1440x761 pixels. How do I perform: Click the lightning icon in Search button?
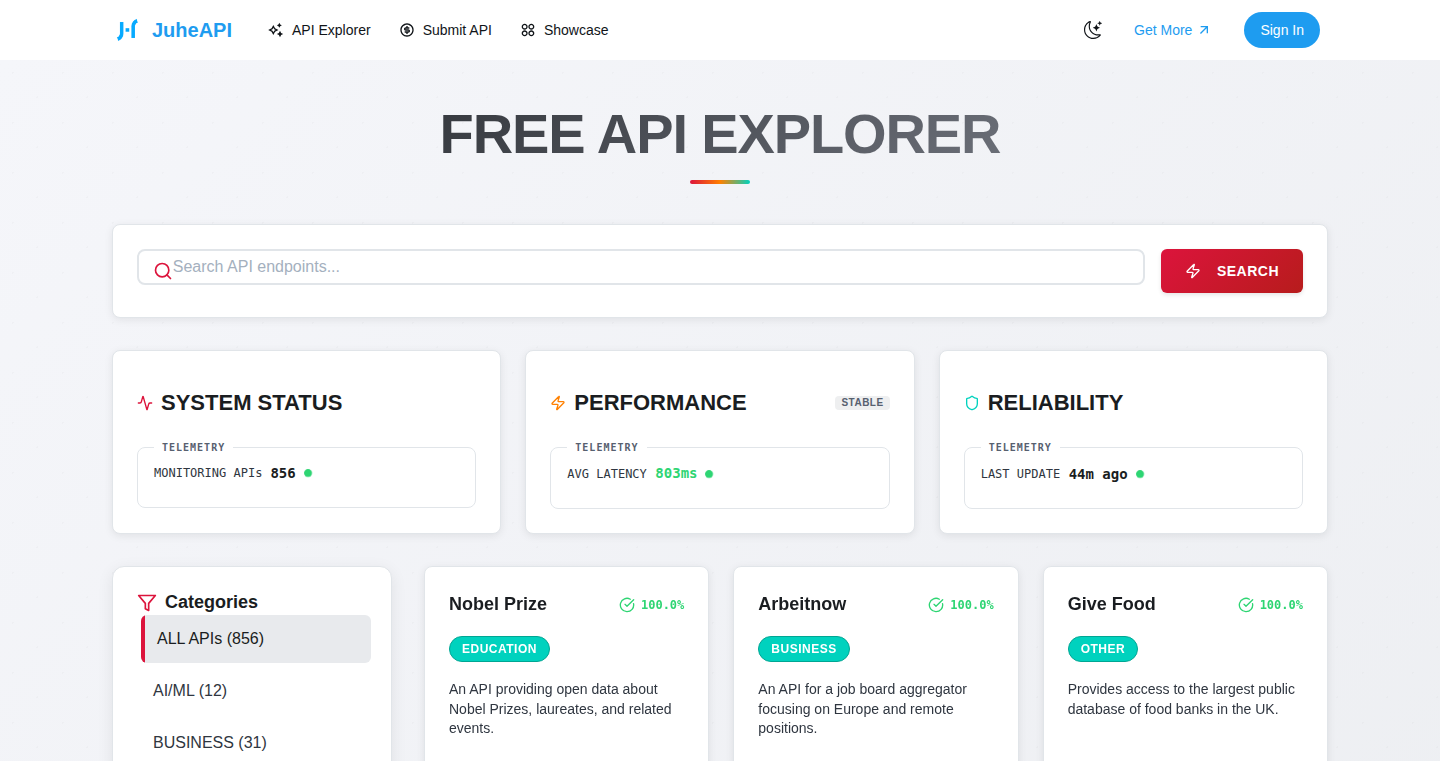(1193, 271)
